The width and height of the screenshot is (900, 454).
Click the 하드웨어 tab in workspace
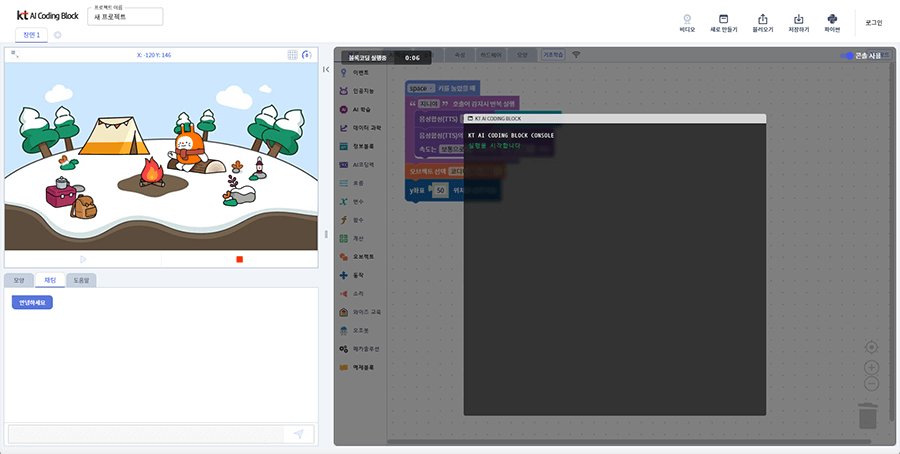point(491,55)
